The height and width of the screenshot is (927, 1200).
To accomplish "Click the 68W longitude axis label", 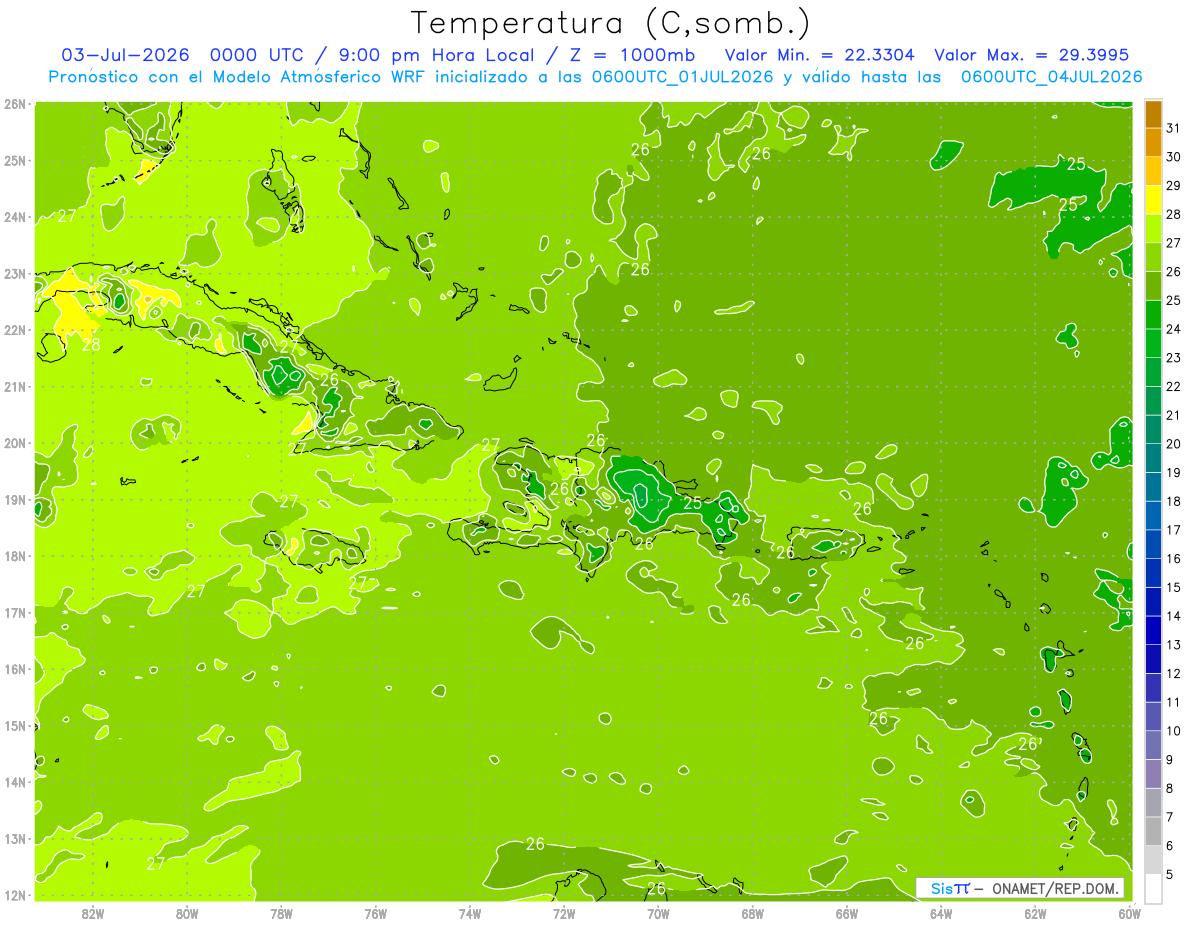I will (753, 913).
